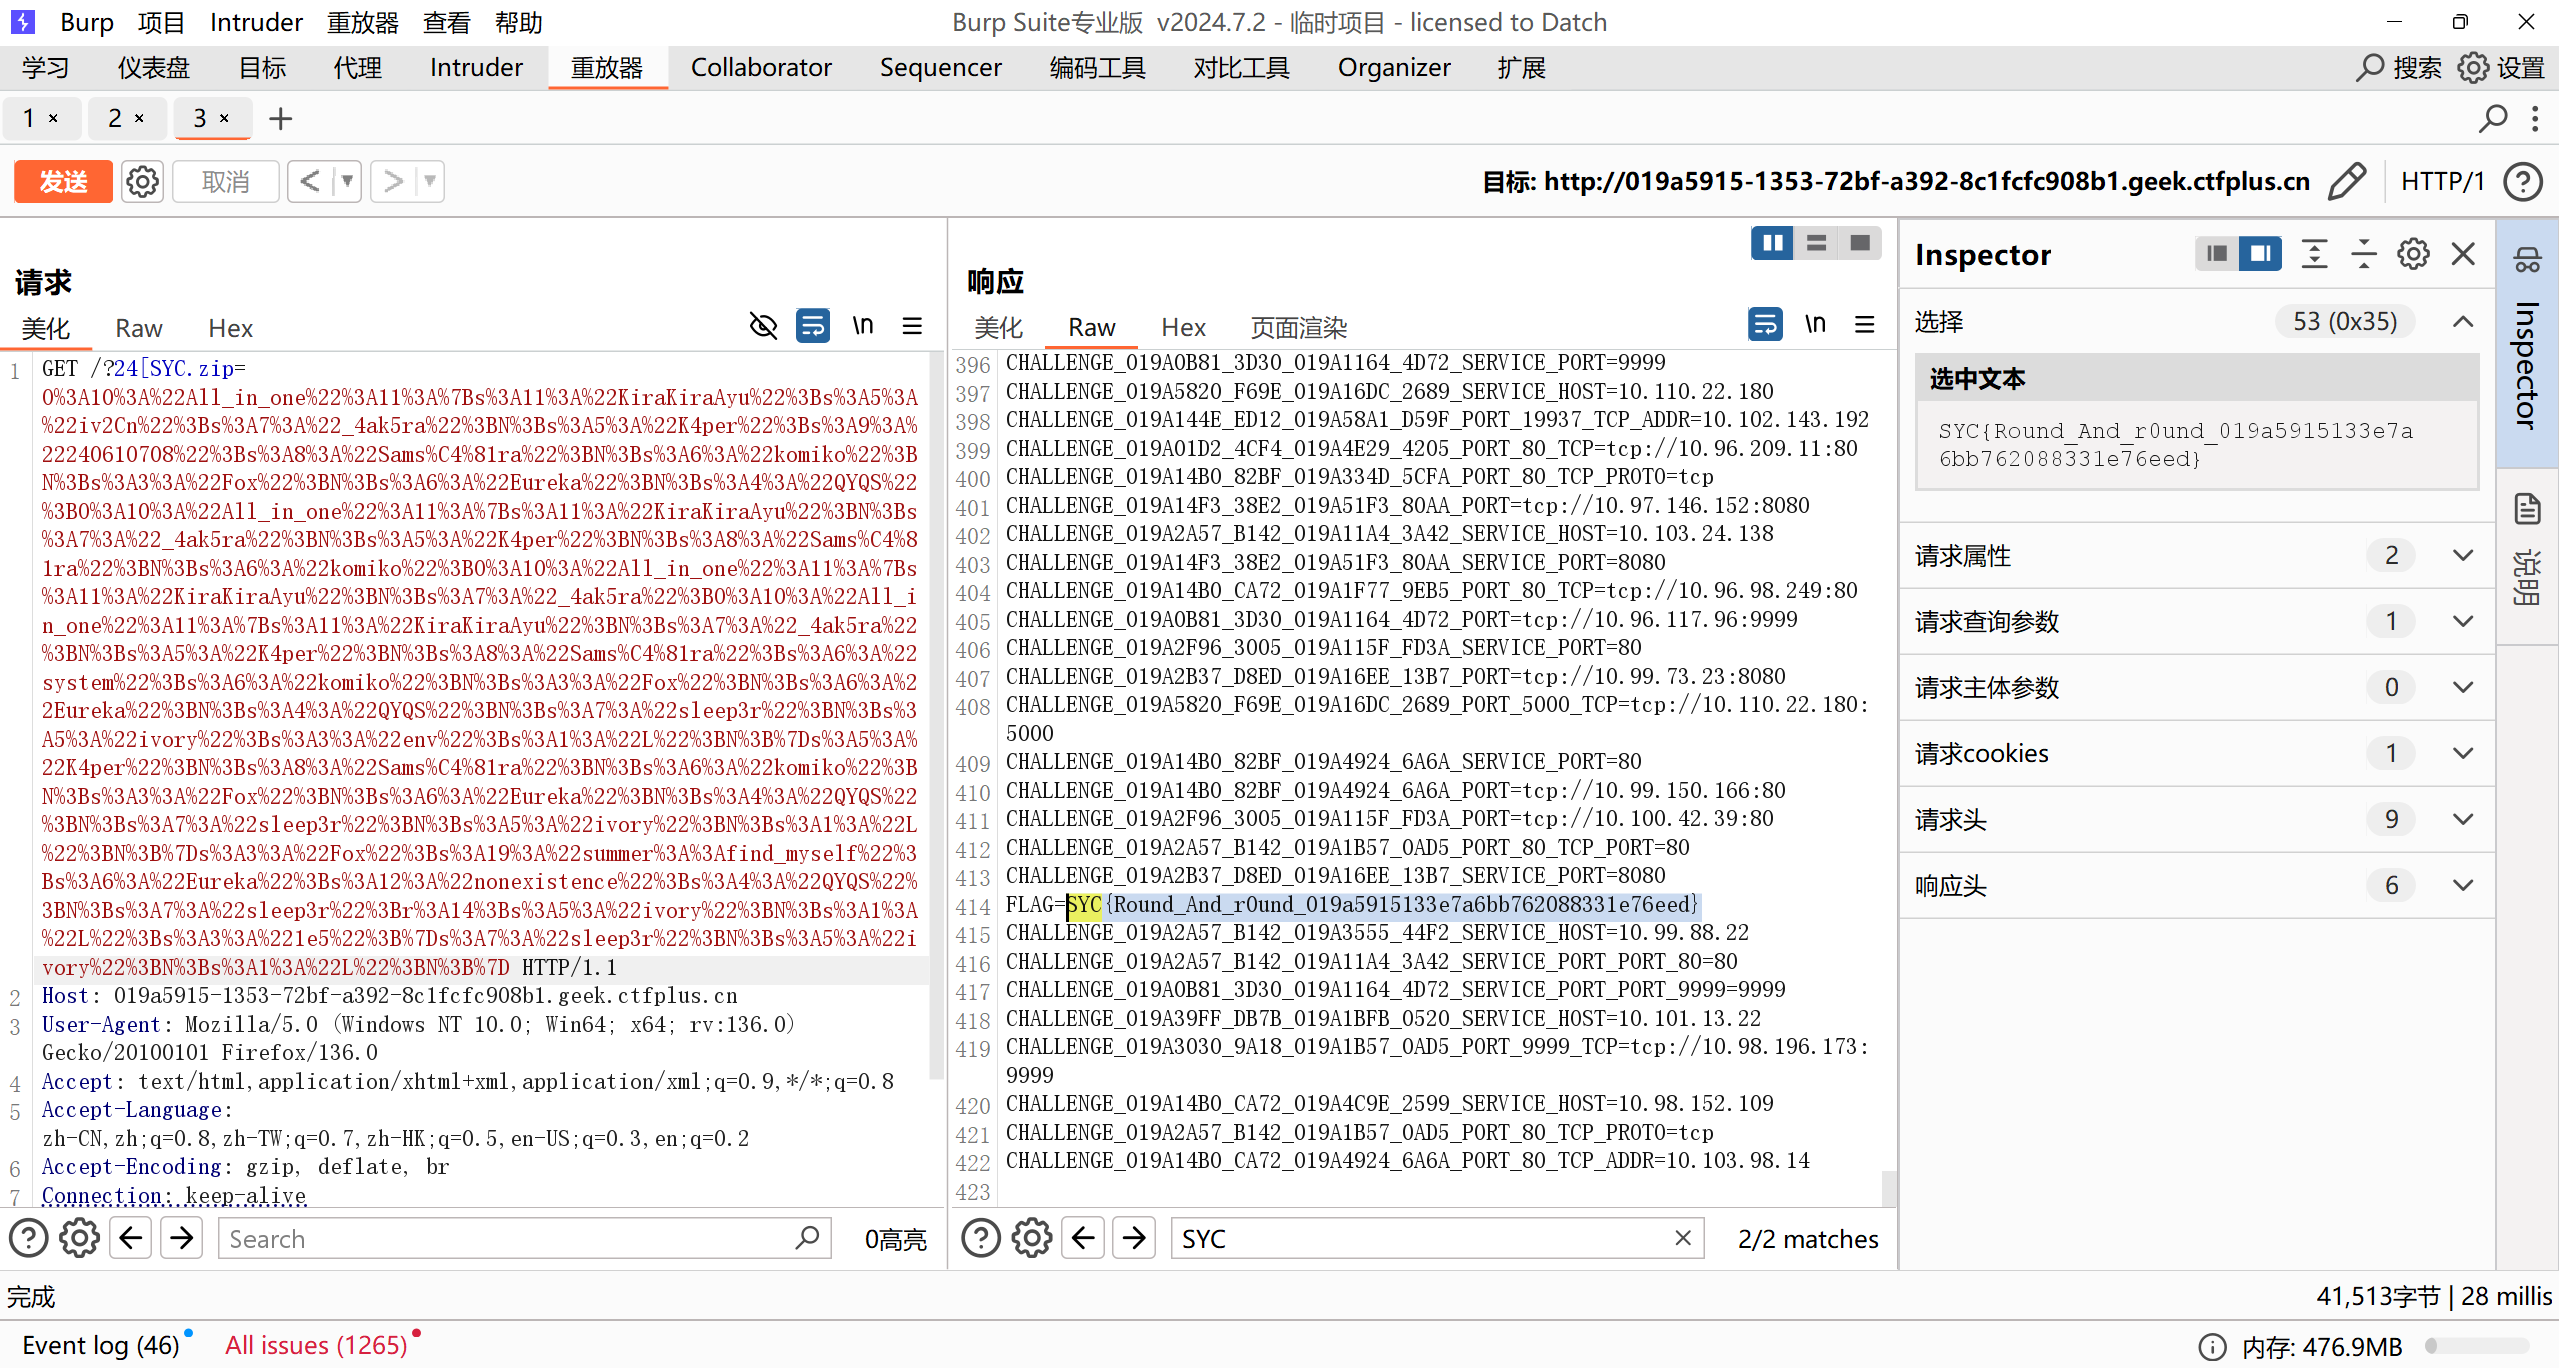The height and width of the screenshot is (1368, 2560).
Task: Open the Hex tab in response panel
Action: pyautogui.click(x=1183, y=328)
